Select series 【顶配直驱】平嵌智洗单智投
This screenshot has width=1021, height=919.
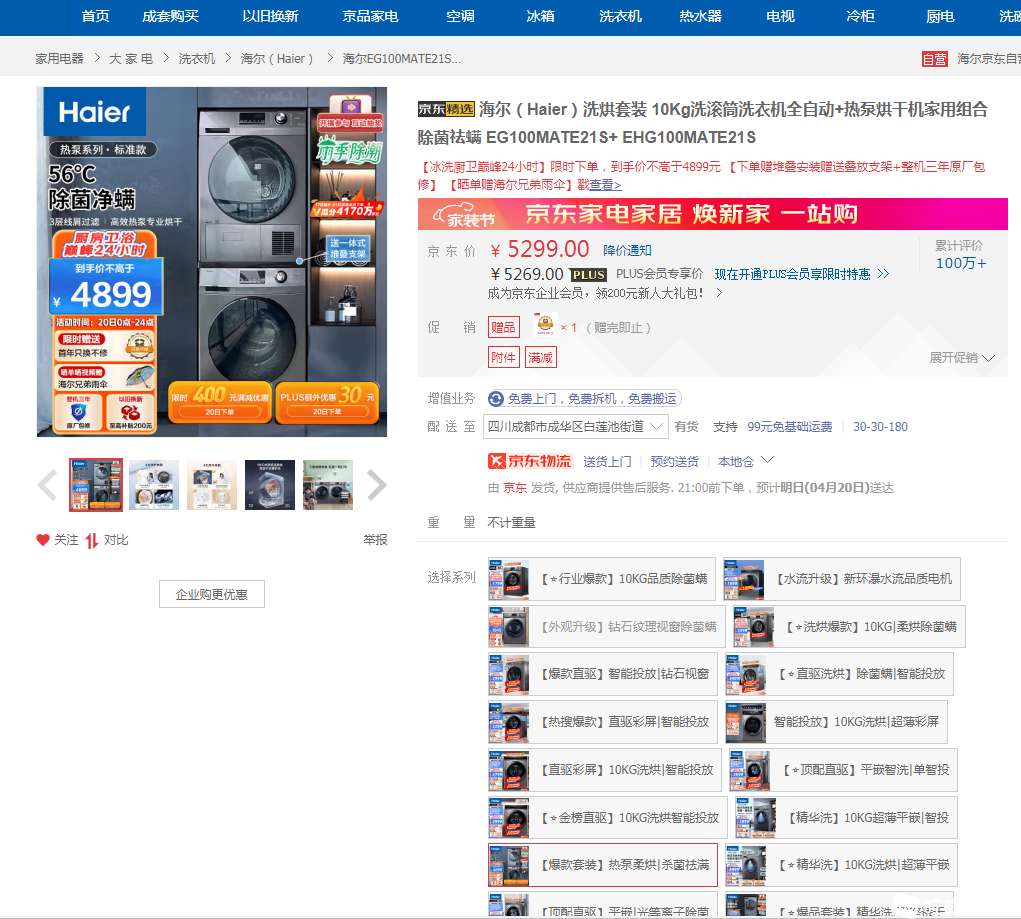tap(843, 770)
